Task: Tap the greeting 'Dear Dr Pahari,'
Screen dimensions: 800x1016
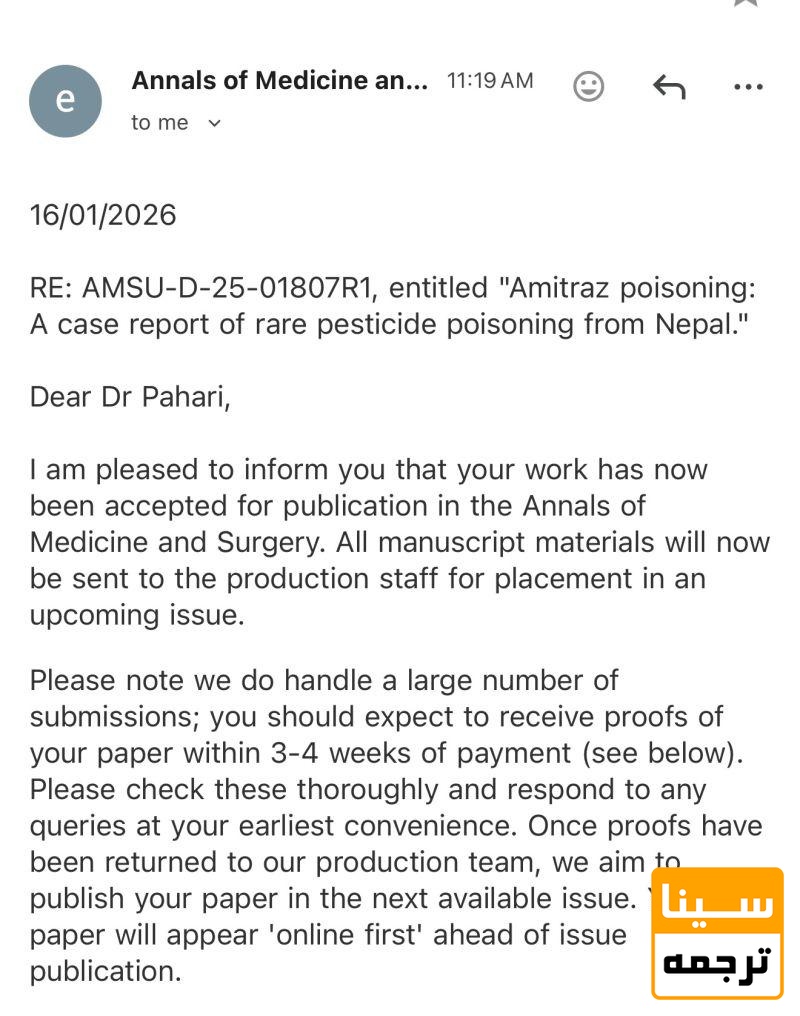Action: [130, 397]
